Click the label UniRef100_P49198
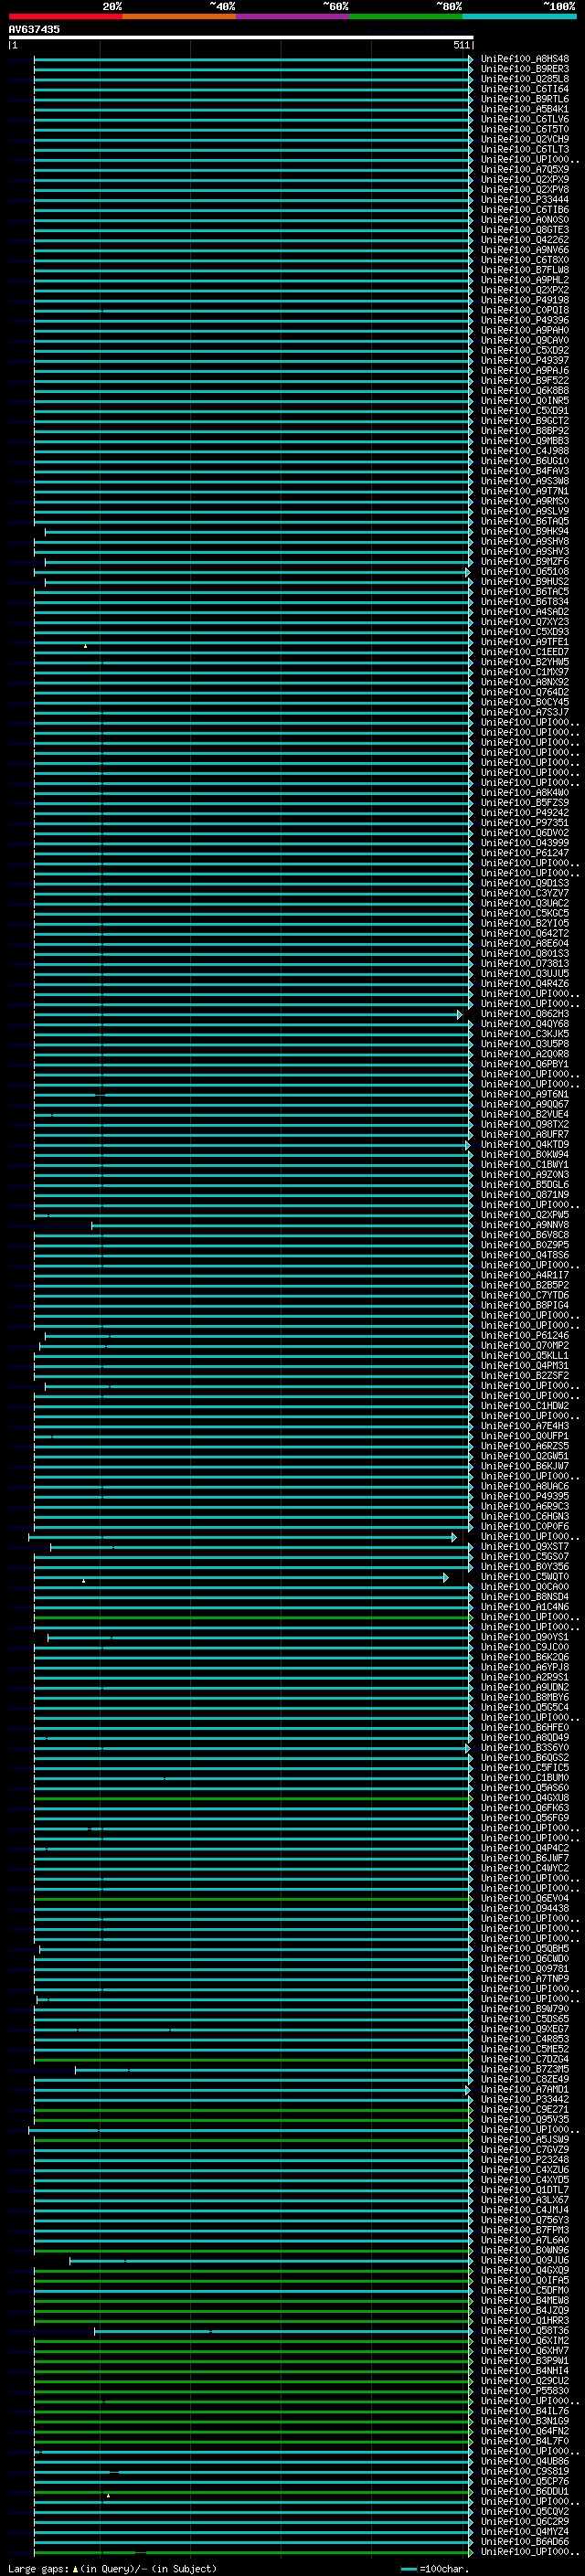The height and width of the screenshot is (2576, 585). pyautogui.click(x=525, y=300)
